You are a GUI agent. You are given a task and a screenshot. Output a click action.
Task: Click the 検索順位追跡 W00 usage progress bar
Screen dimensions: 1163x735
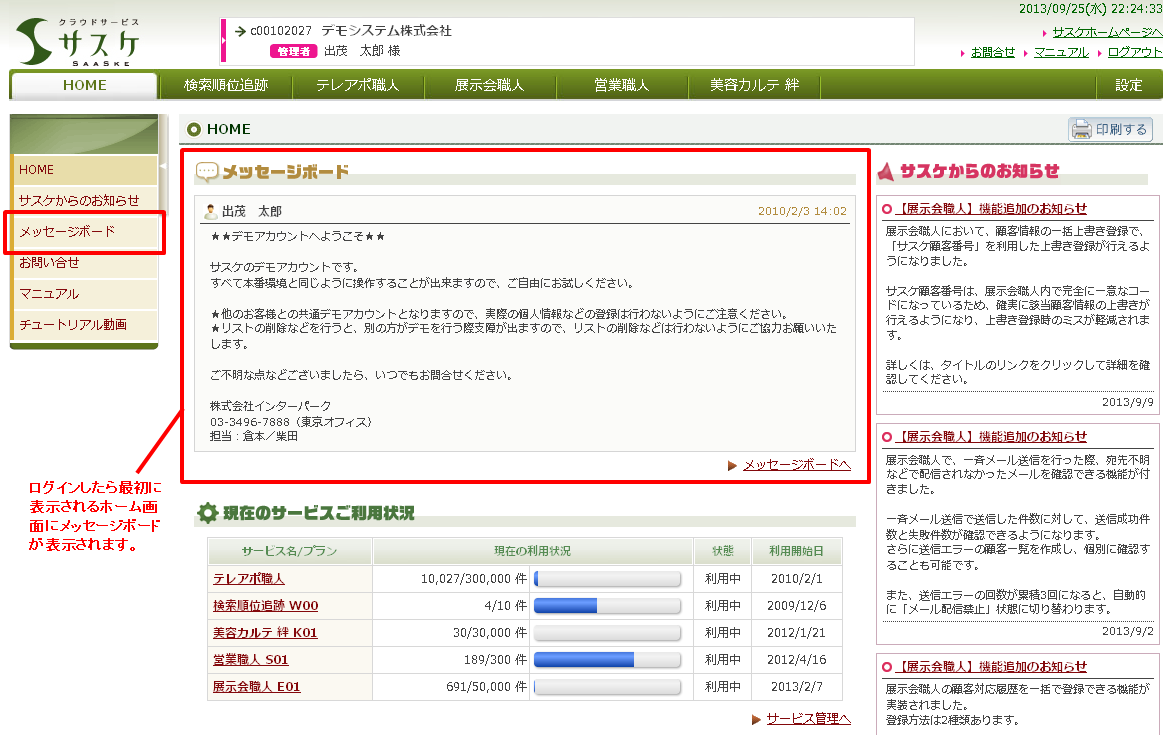pos(607,606)
